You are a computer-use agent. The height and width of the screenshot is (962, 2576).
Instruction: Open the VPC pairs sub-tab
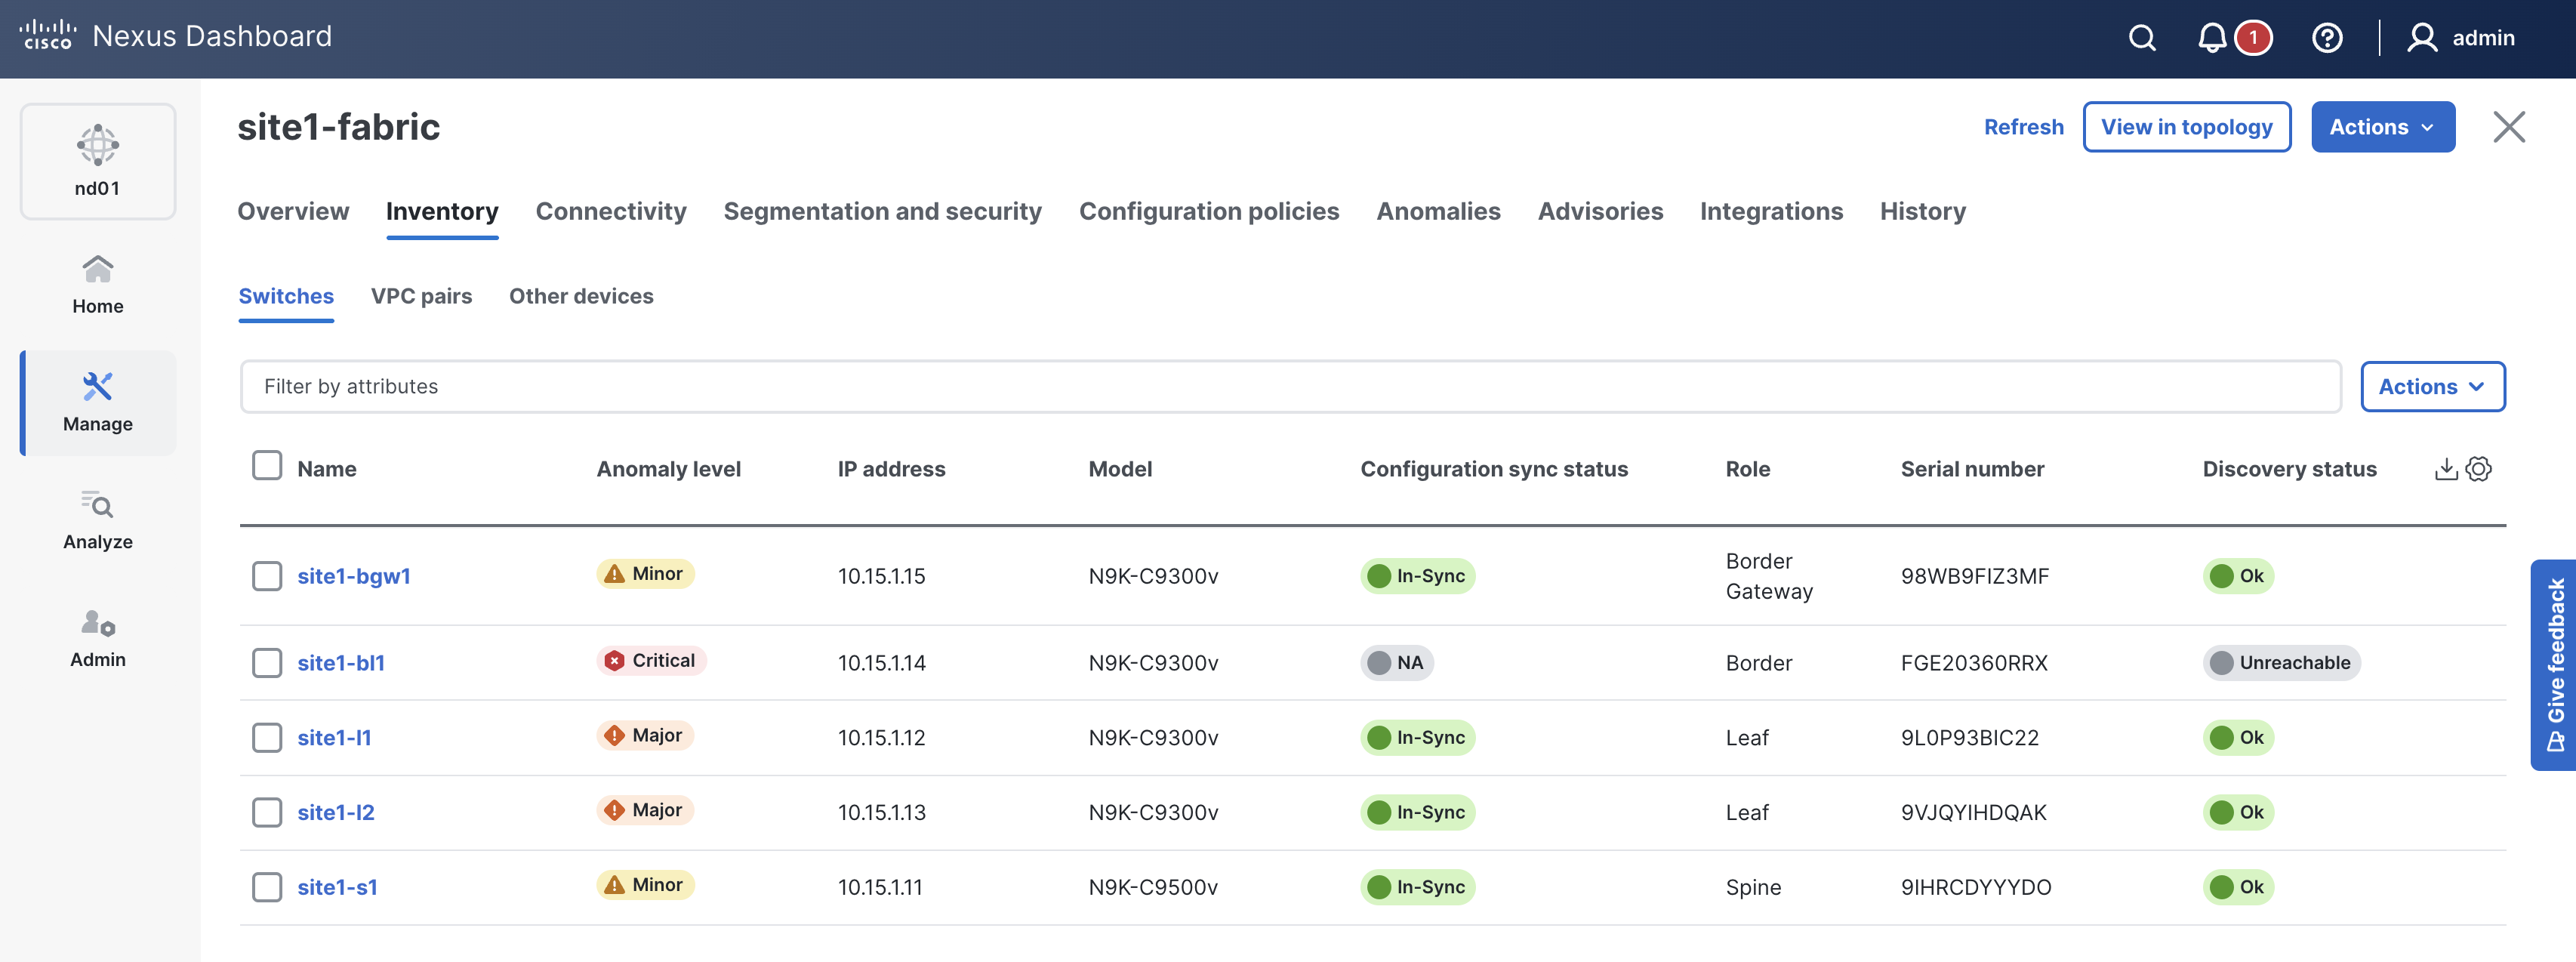coord(421,296)
